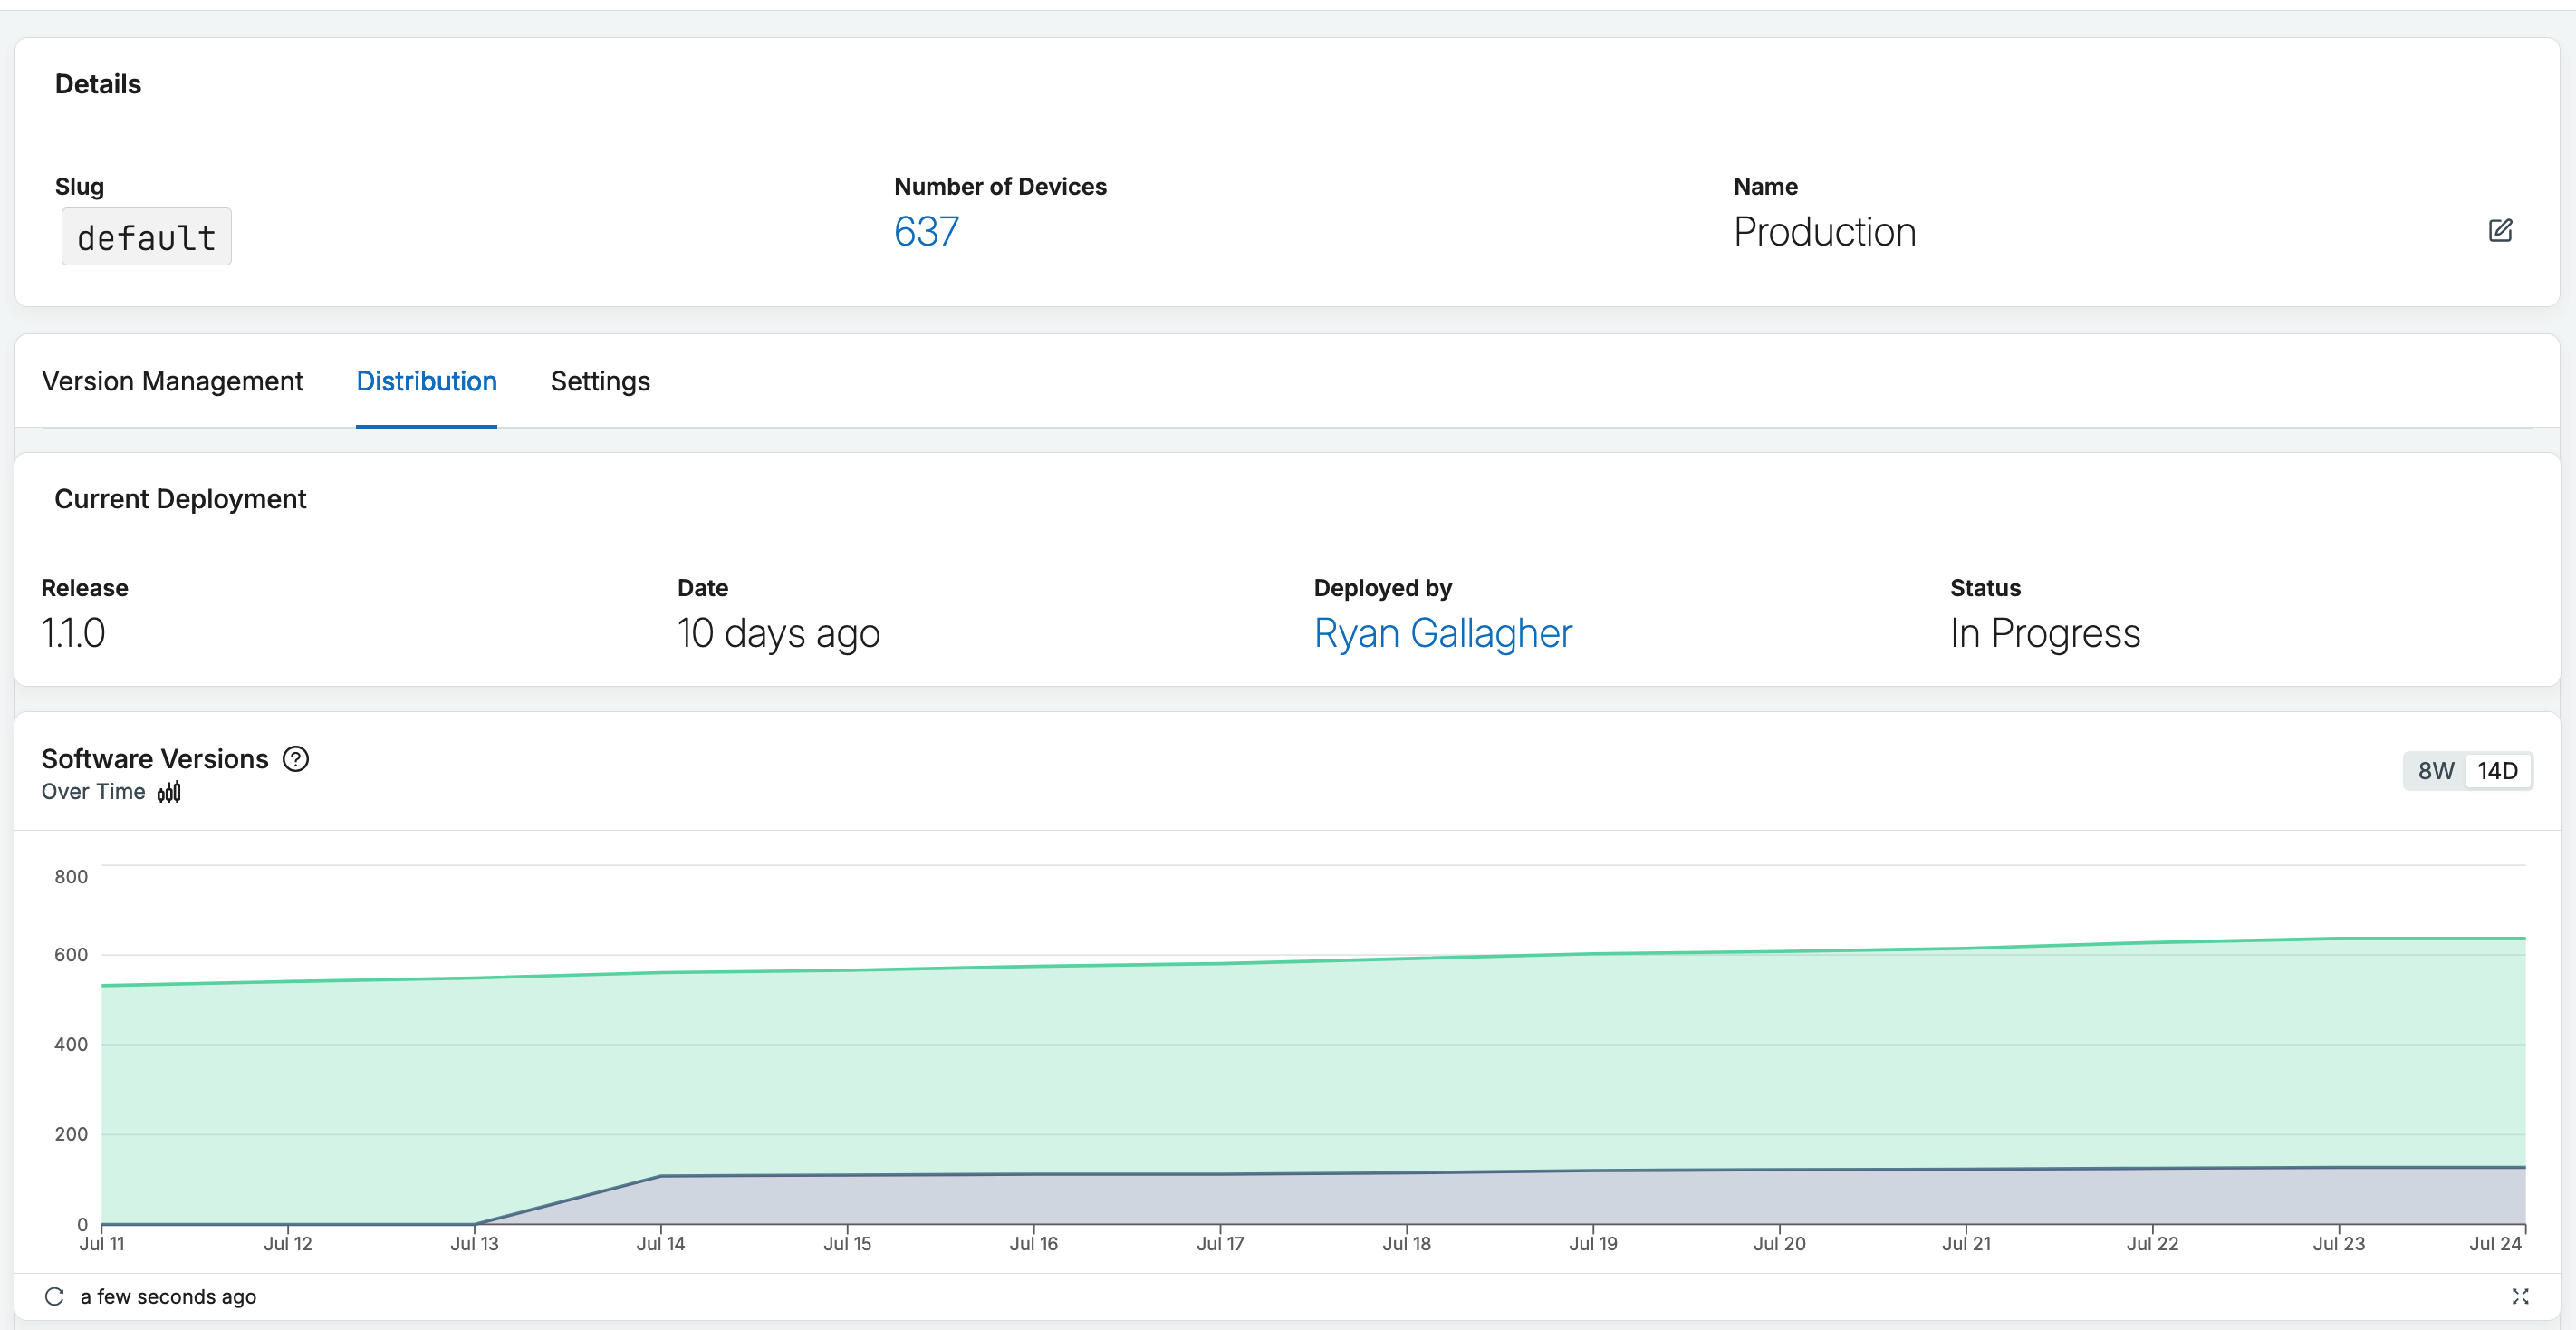Select the 14D time range toggle
This screenshot has height=1330, width=2576.
(2497, 771)
